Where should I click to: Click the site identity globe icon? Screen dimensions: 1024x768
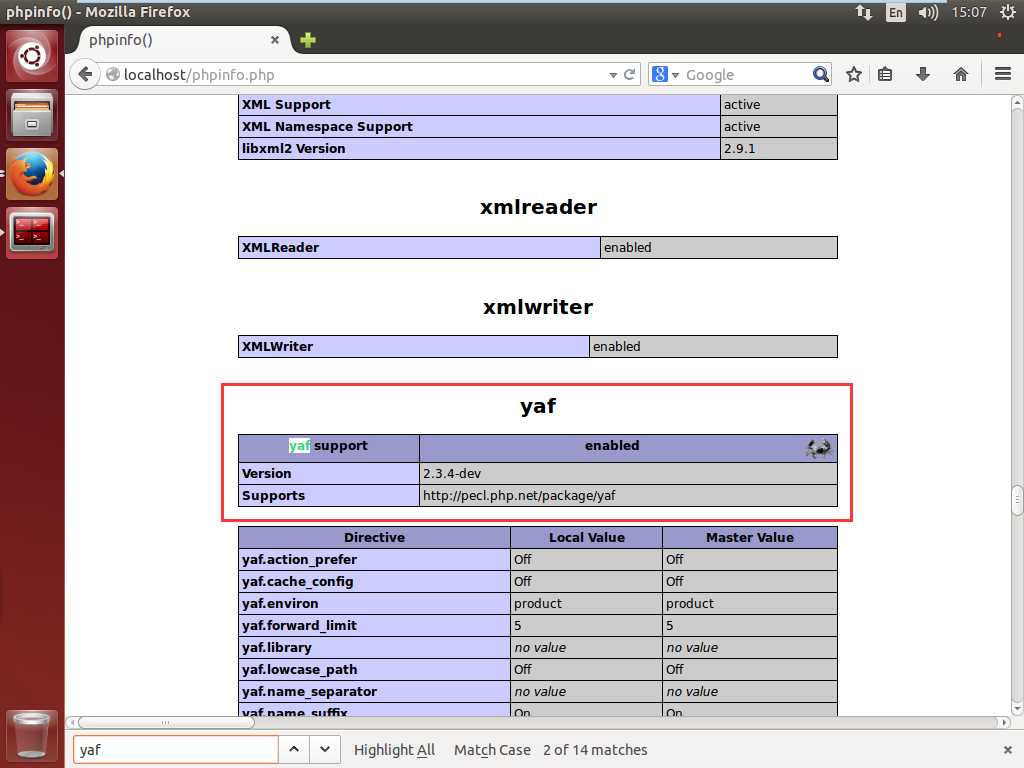[113, 74]
